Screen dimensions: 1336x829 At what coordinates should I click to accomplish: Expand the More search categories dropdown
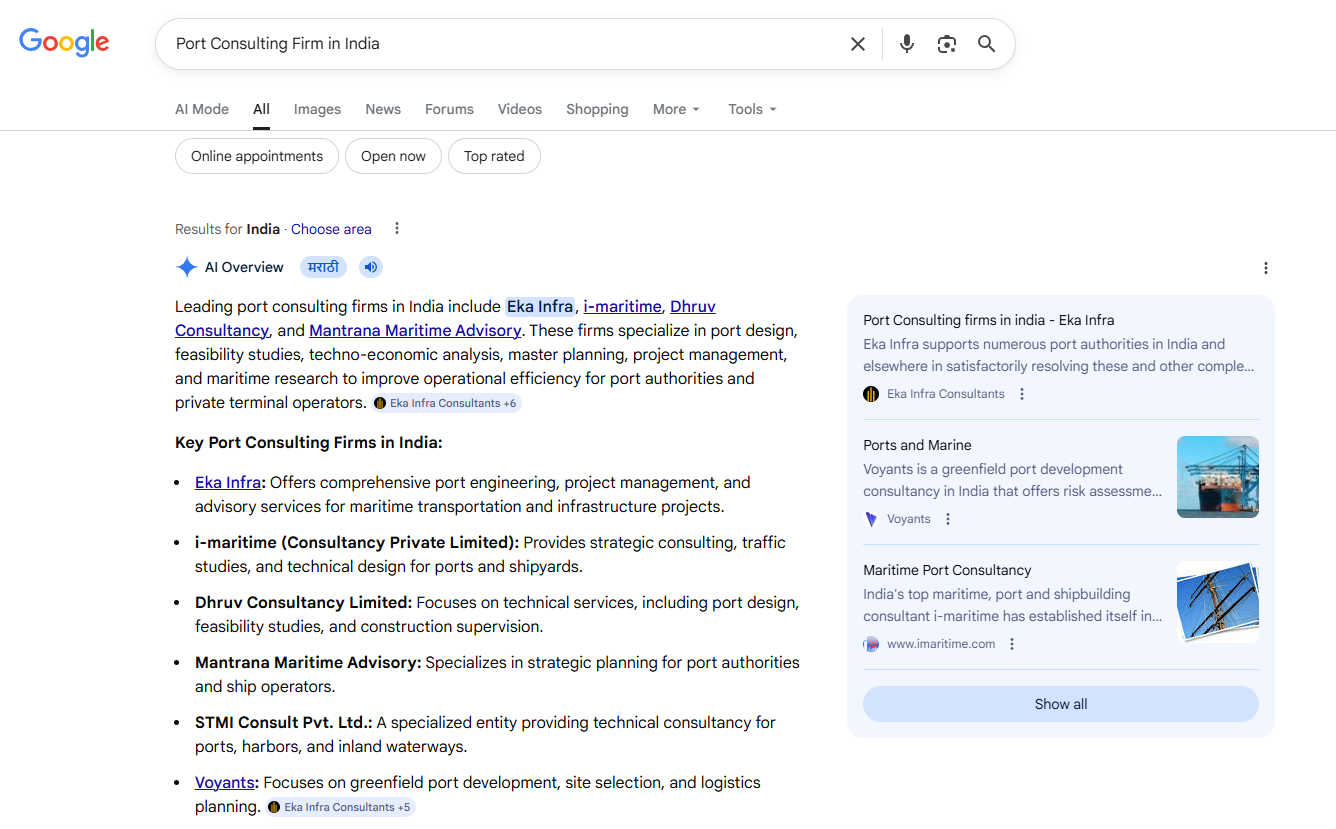coord(676,109)
